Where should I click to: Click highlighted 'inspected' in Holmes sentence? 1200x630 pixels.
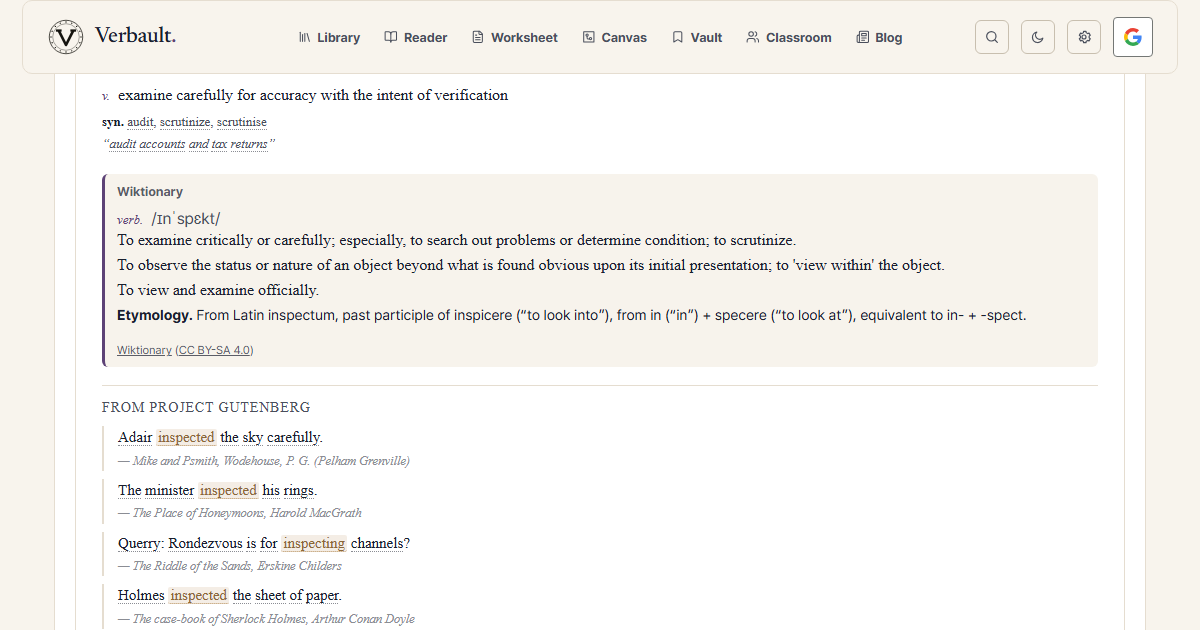(198, 595)
